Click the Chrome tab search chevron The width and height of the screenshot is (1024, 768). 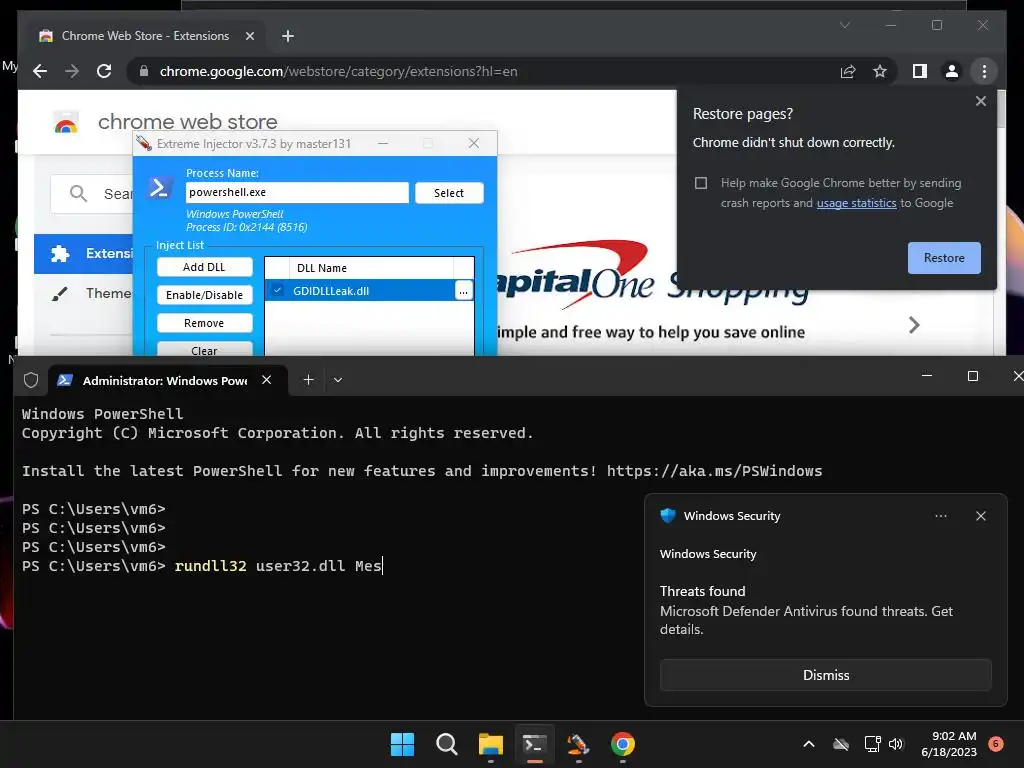pyautogui.click(x=844, y=25)
